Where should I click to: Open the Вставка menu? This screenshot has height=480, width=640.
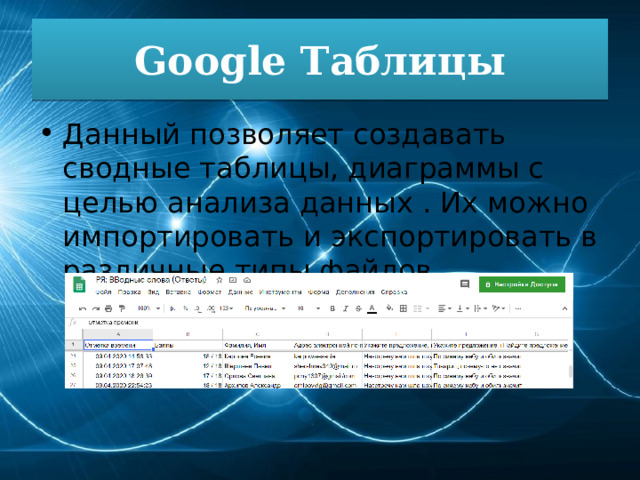pyautogui.click(x=178, y=292)
